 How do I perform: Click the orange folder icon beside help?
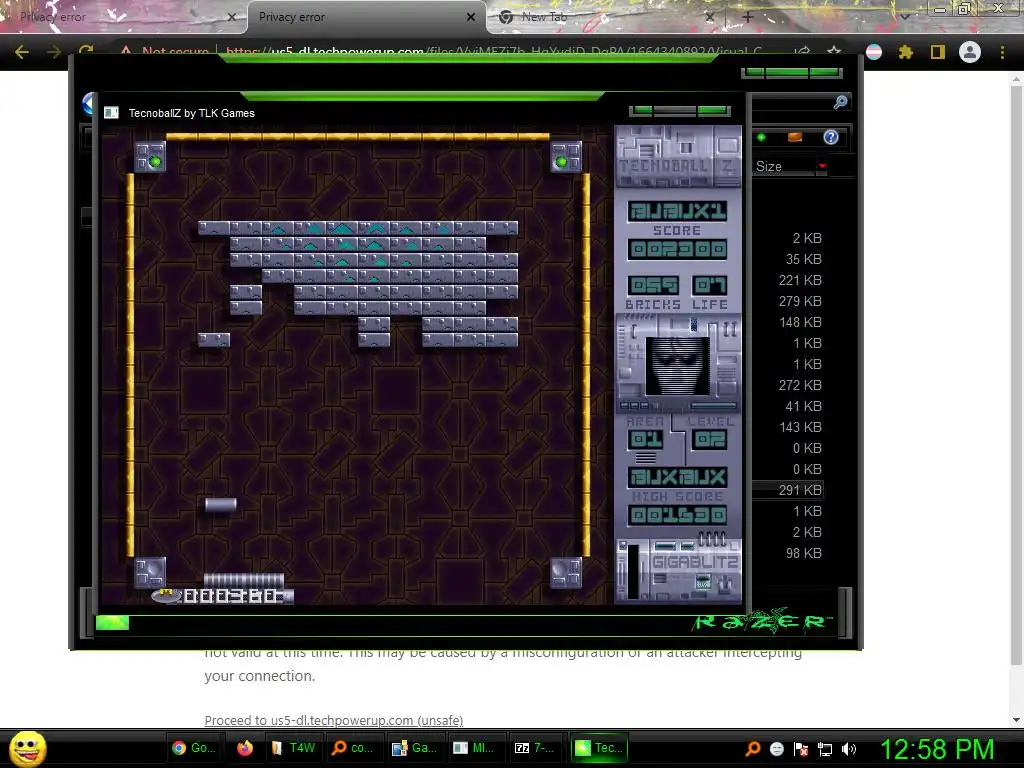coord(795,137)
